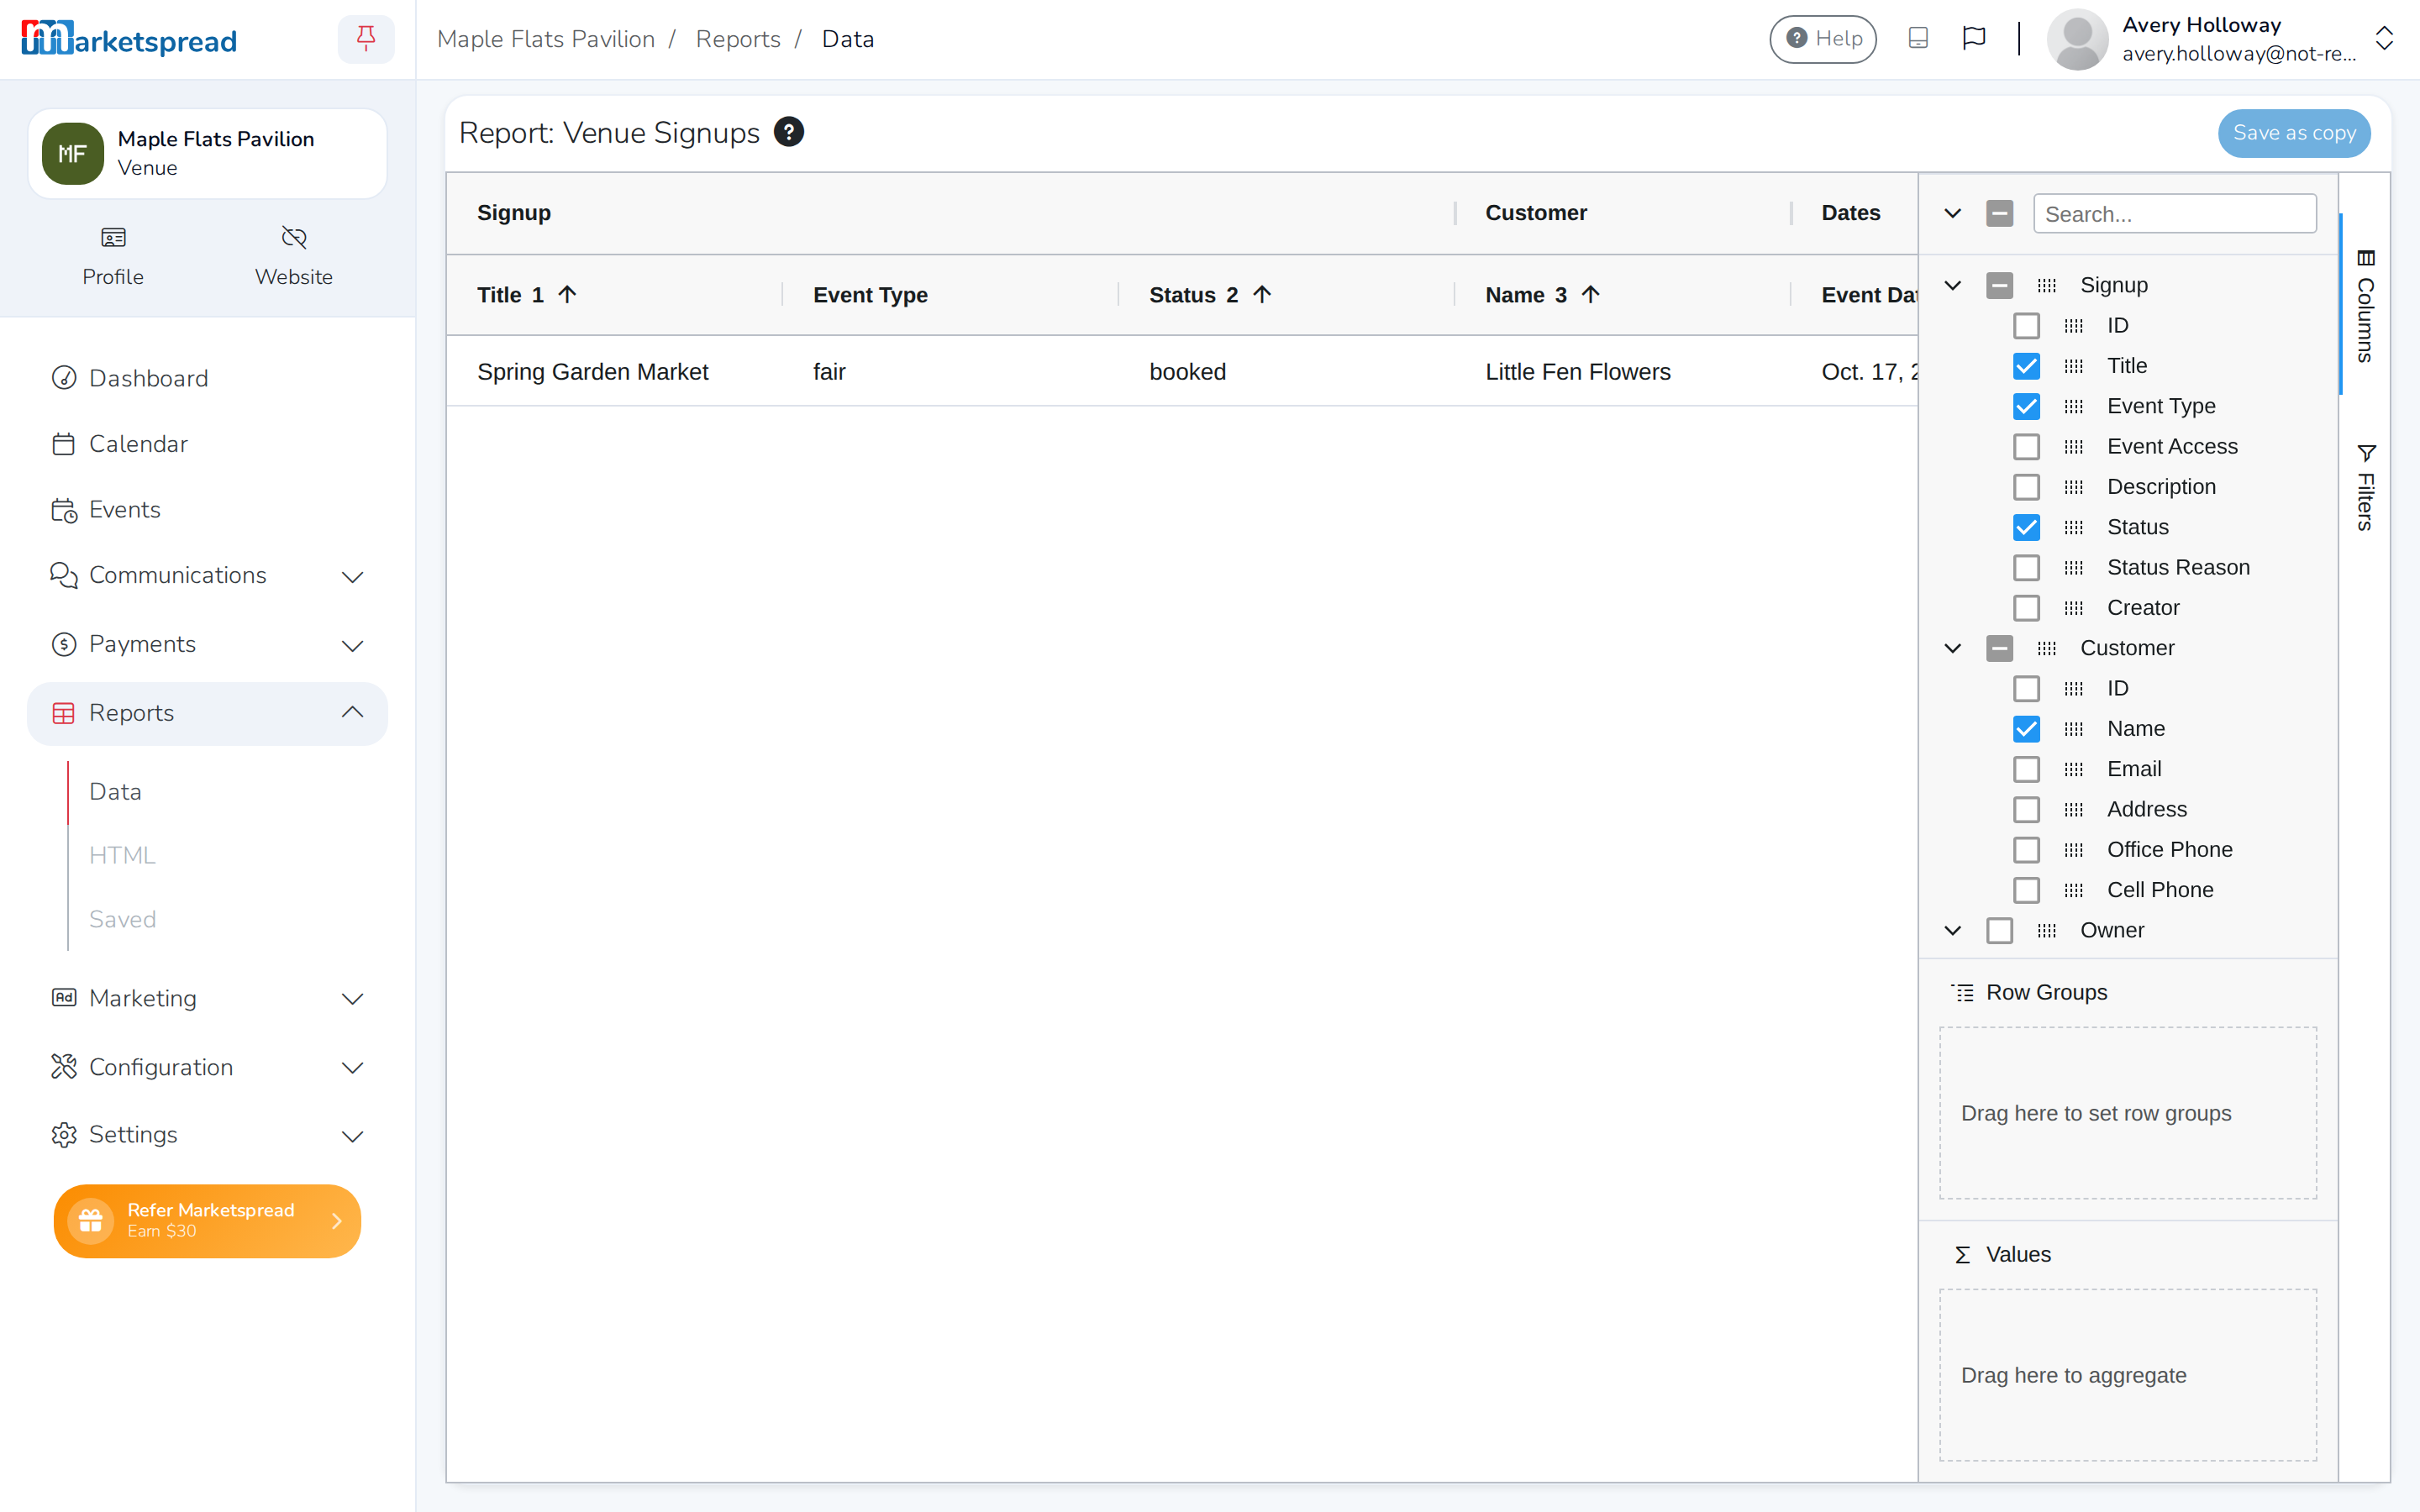Open the account switcher chevrons
Viewport: 2420px width, 1512px height.
(x=2384, y=39)
